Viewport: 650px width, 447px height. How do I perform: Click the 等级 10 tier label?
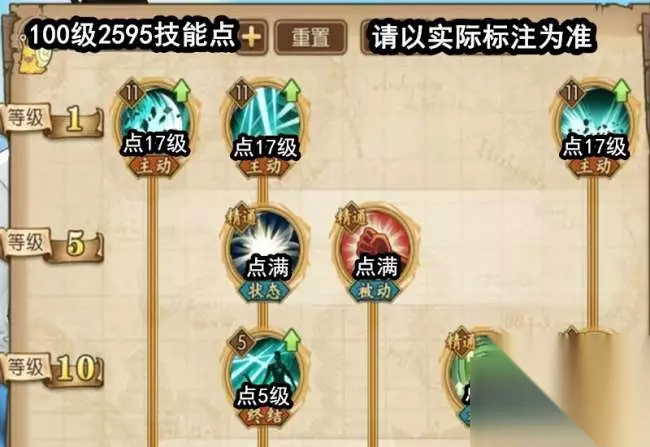(x=52, y=369)
